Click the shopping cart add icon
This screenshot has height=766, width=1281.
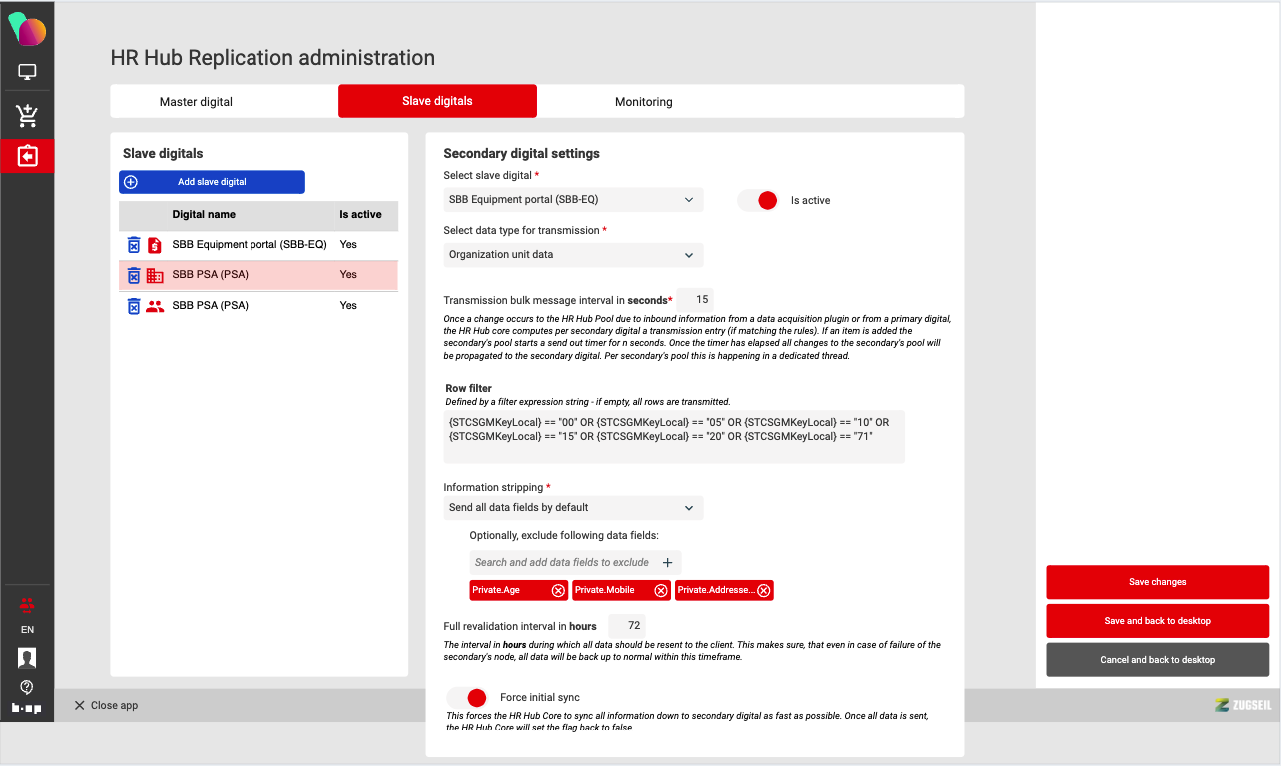tap(27, 116)
